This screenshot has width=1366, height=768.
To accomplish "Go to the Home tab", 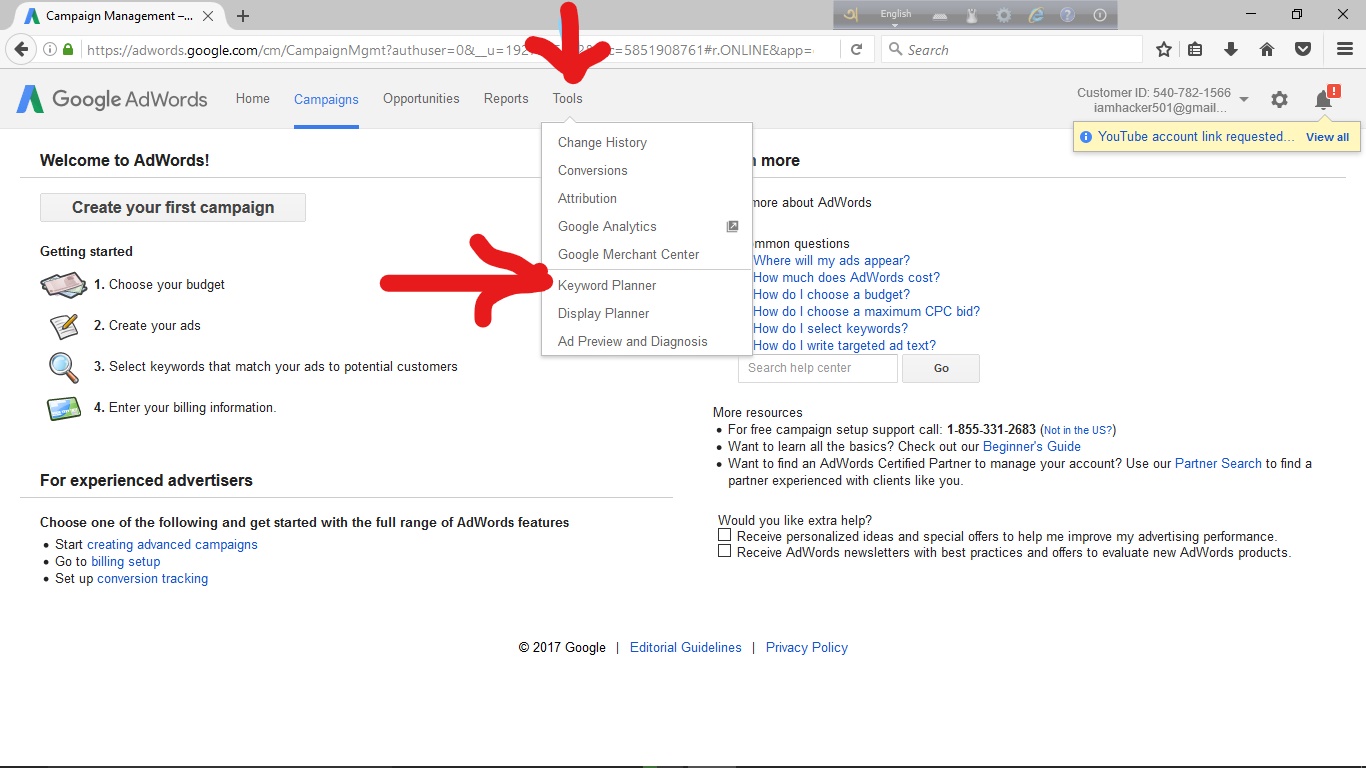I will point(253,99).
